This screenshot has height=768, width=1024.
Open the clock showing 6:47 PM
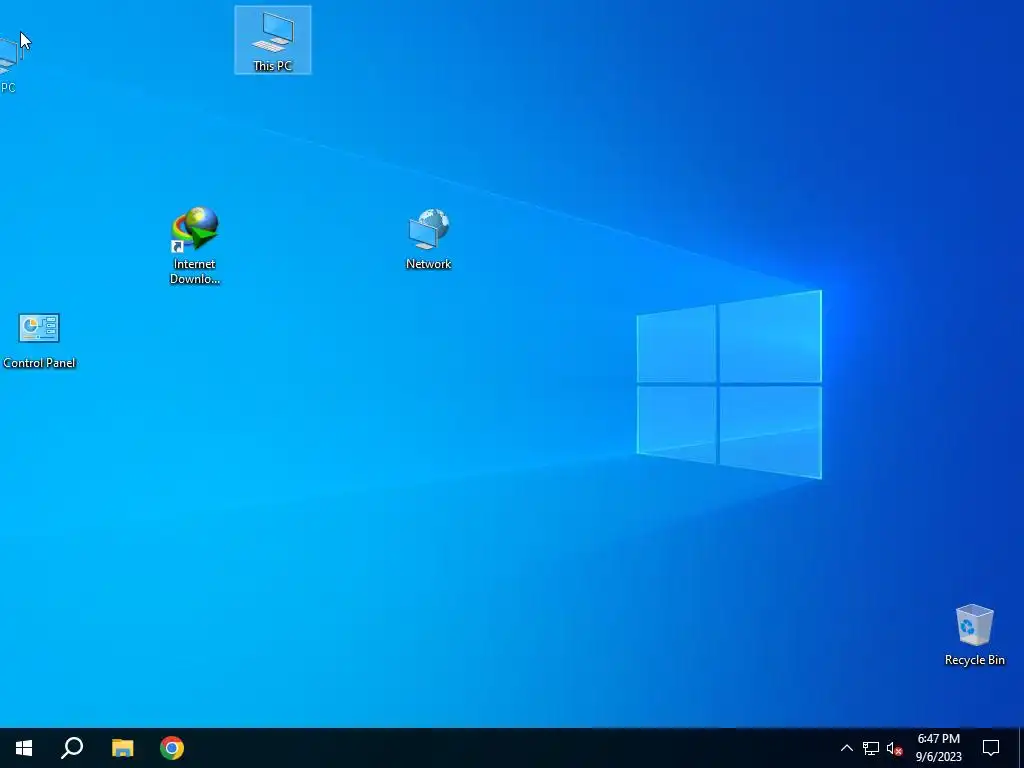coord(938,748)
